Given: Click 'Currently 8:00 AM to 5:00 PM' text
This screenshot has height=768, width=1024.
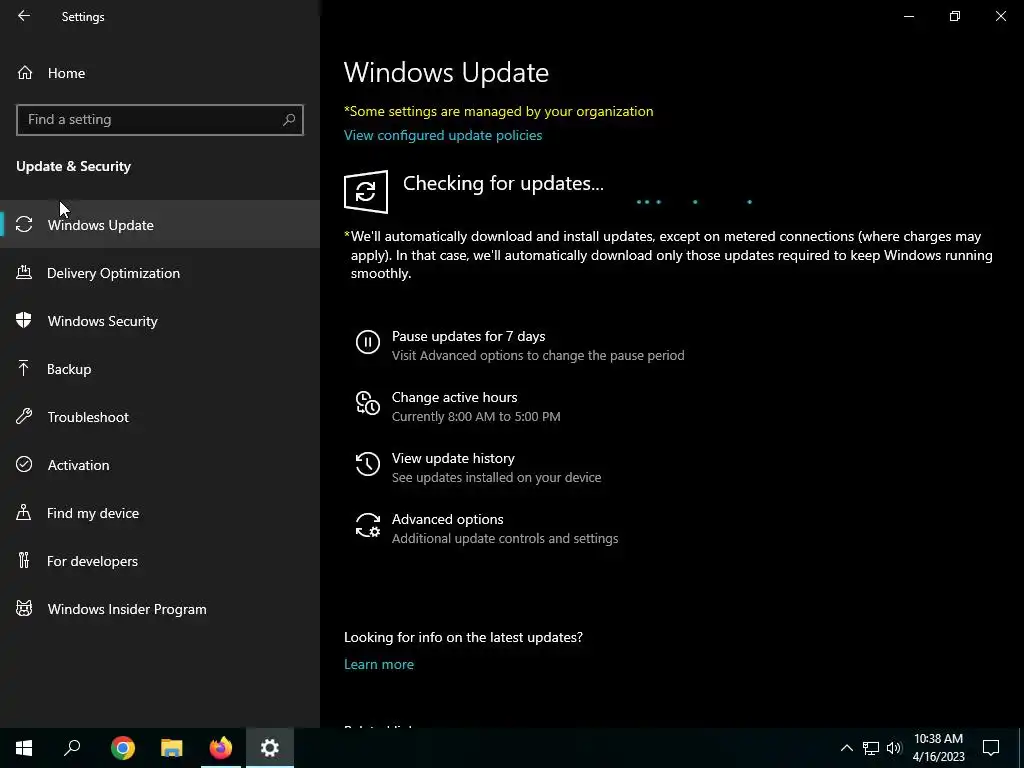Looking at the screenshot, I should [x=476, y=416].
